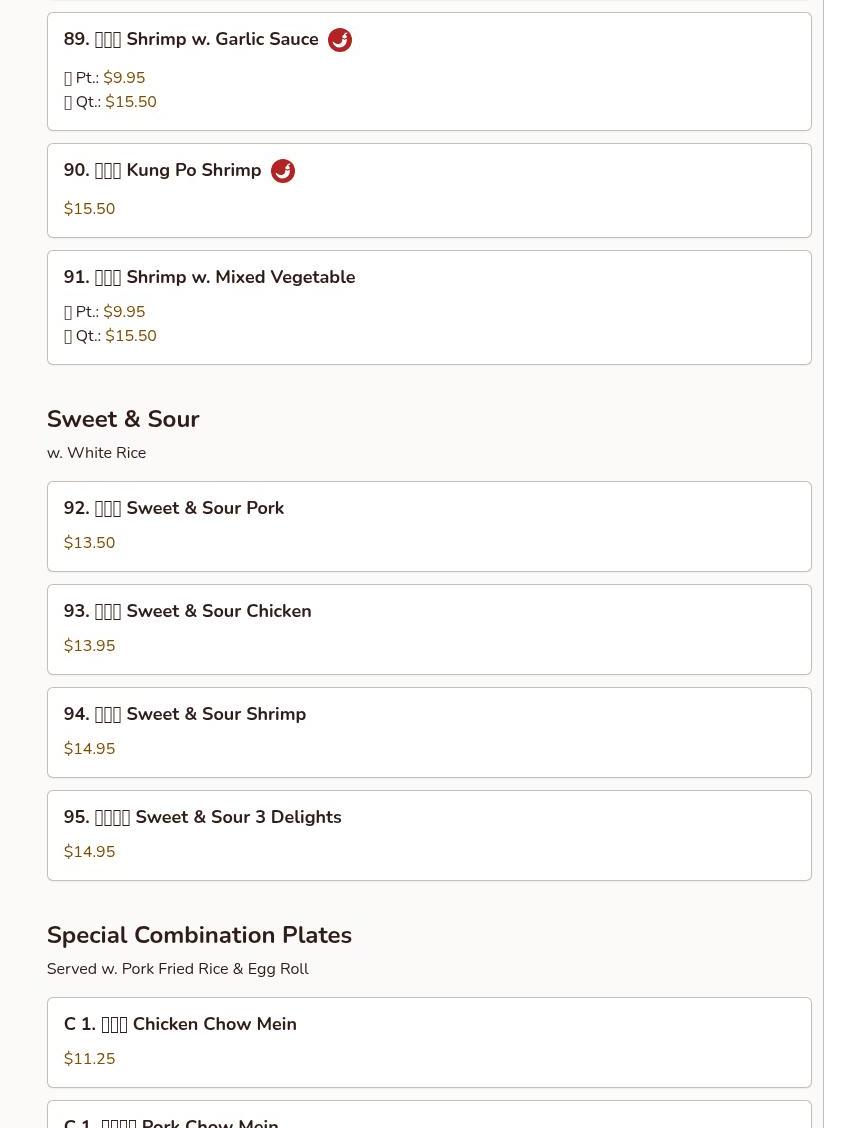Click the $11.25 price for Chicken Chow Mein

[89, 1059]
